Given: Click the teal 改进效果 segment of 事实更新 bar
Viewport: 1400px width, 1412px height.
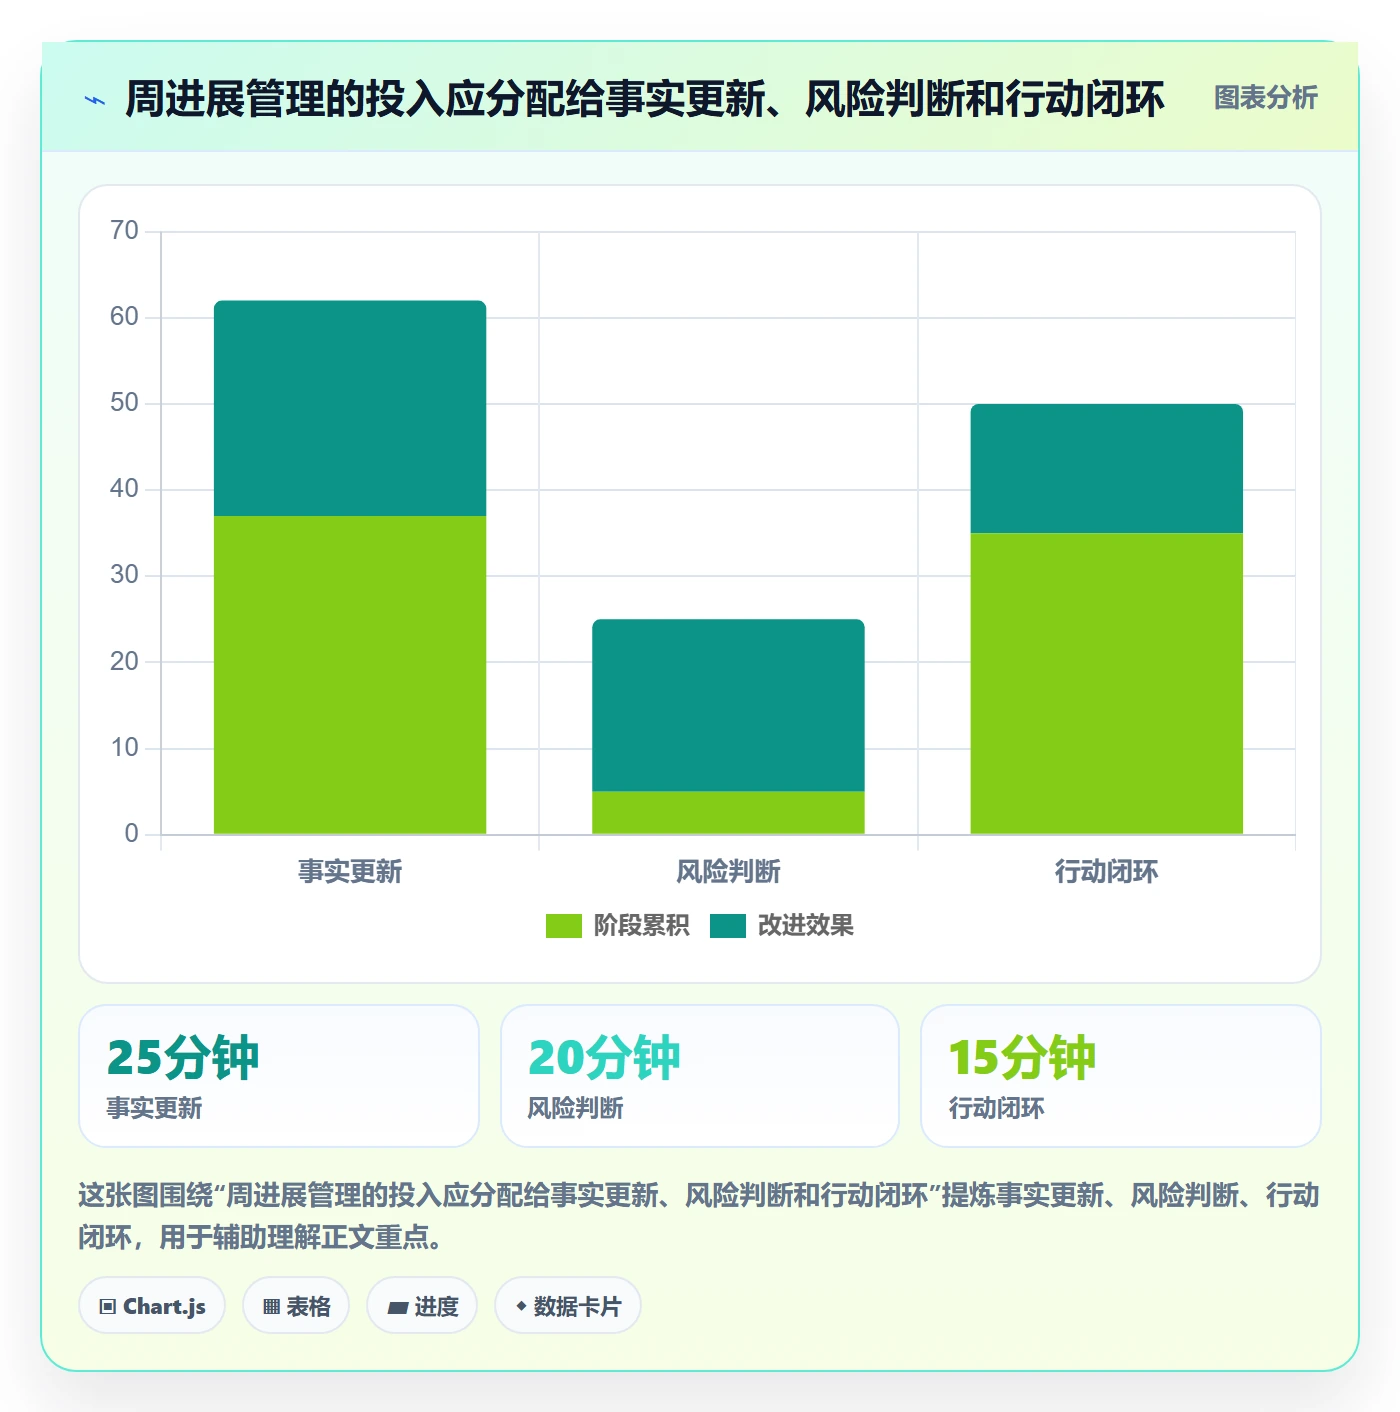Looking at the screenshot, I should click(350, 408).
